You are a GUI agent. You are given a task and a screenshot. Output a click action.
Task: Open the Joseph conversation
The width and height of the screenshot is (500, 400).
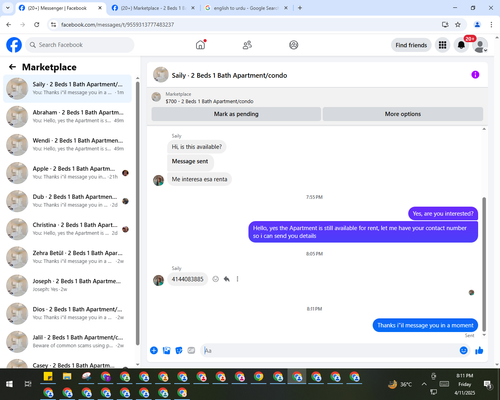[x=67, y=285]
